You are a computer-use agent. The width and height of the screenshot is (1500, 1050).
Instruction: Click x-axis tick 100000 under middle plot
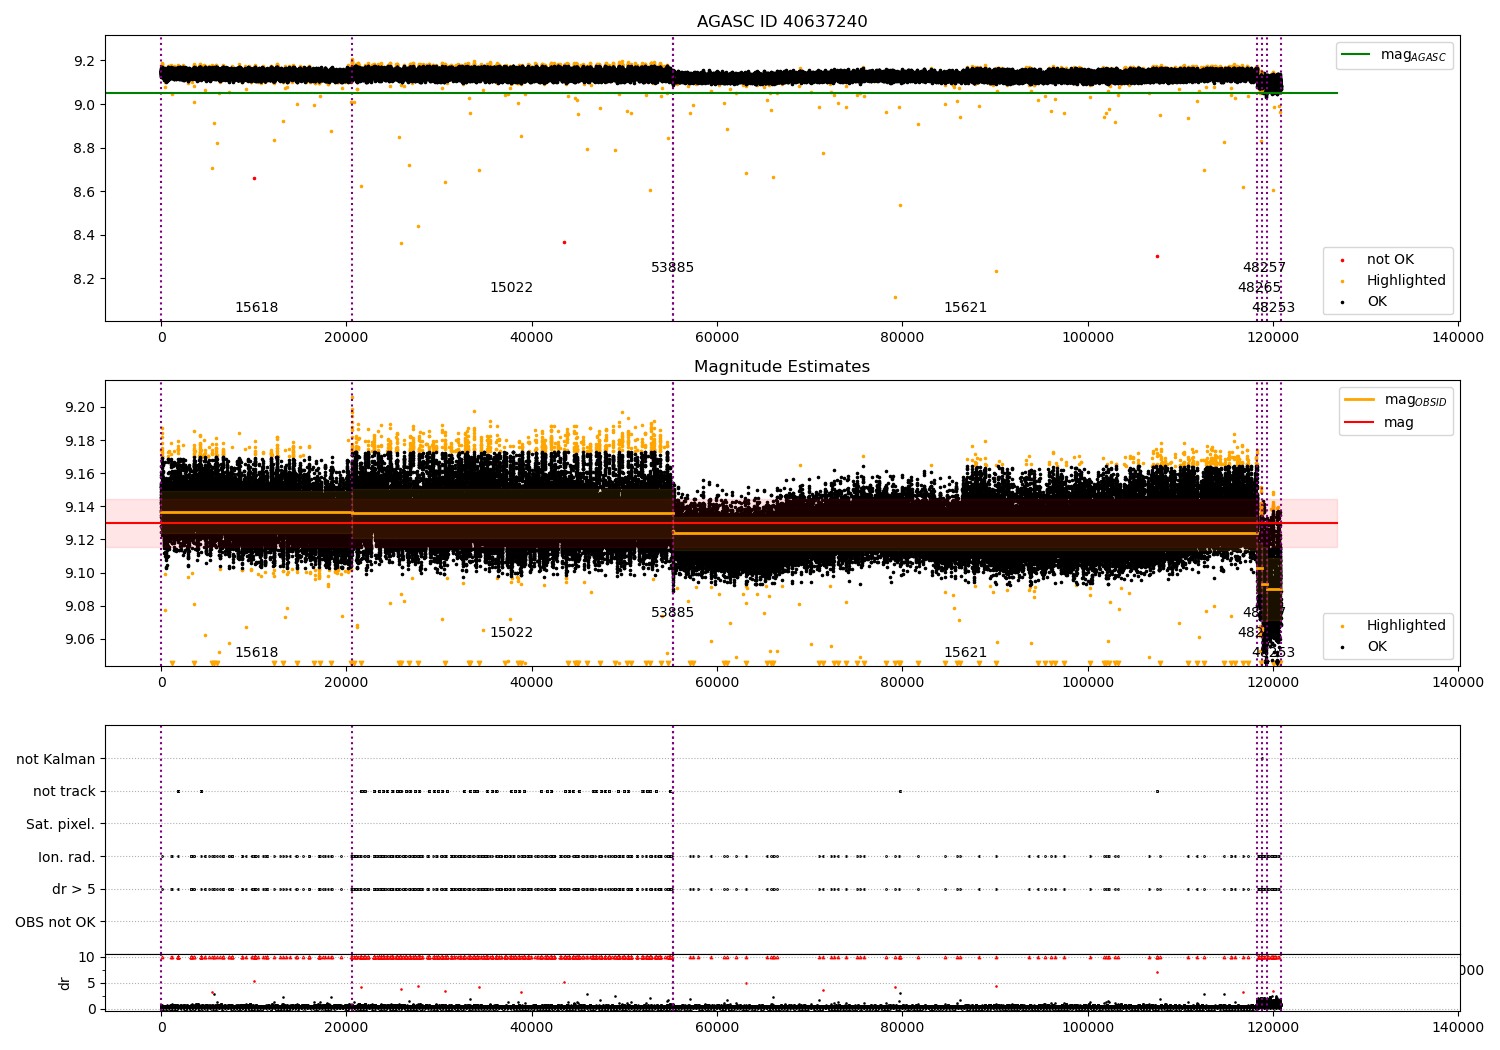point(1087,683)
